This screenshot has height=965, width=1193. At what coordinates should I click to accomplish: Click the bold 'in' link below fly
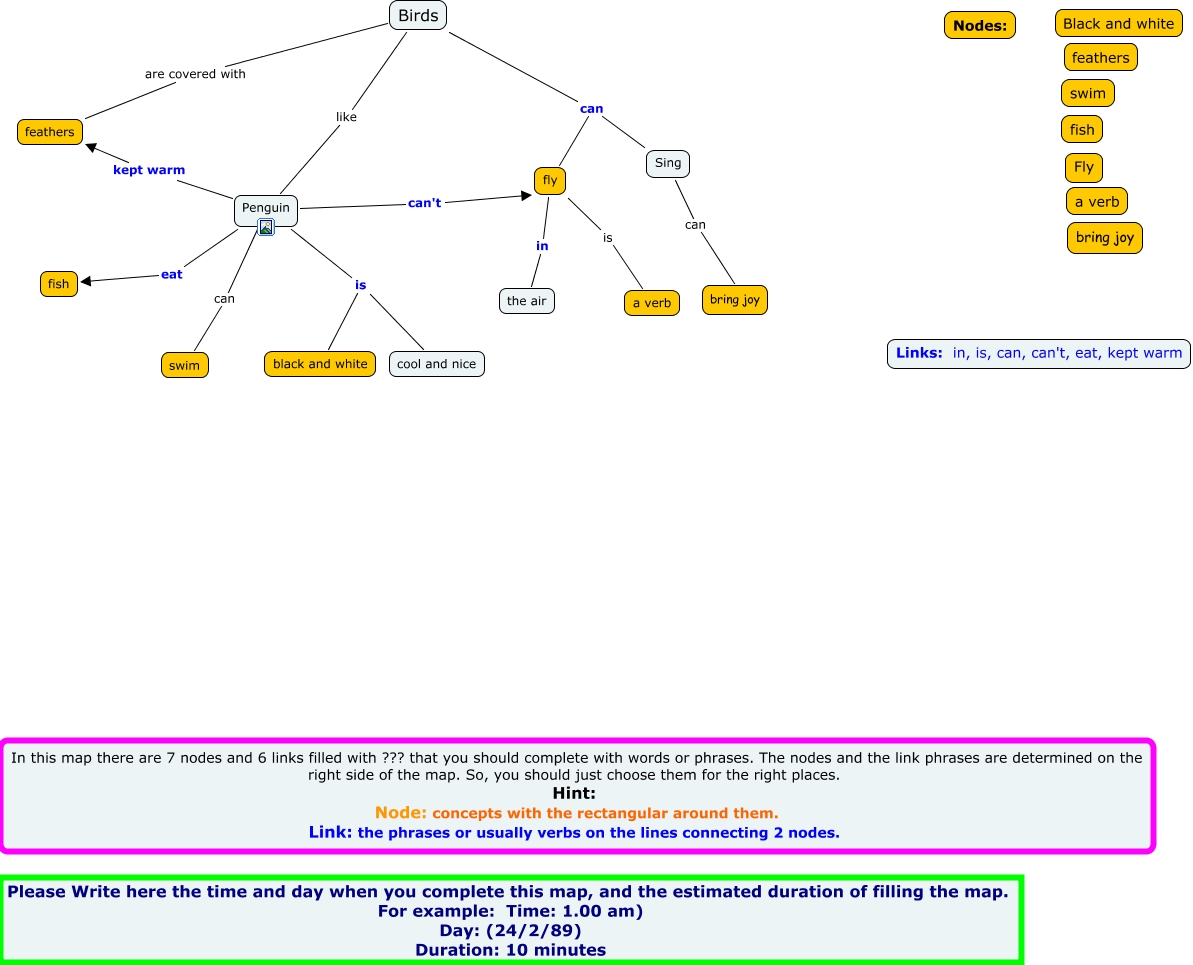pyautogui.click(x=542, y=246)
